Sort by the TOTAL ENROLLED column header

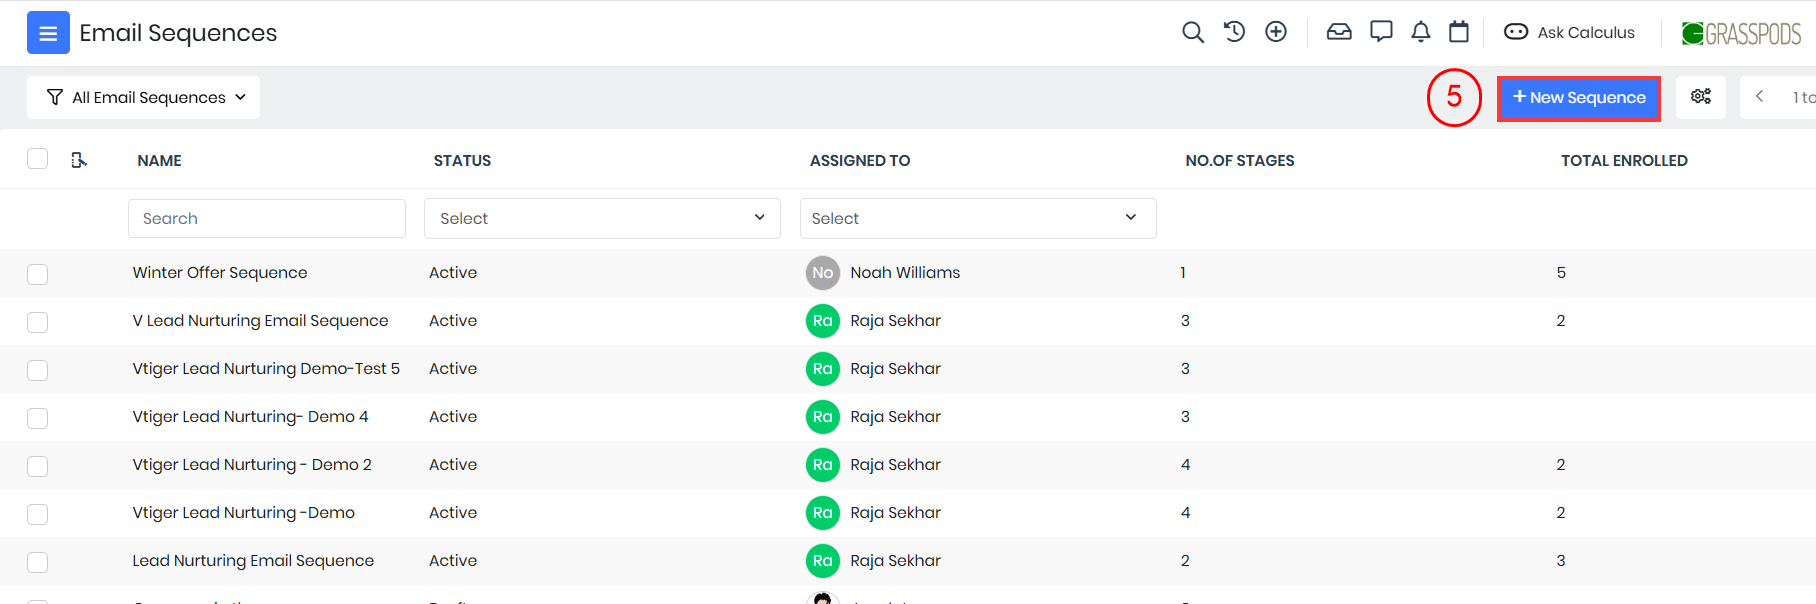[x=1623, y=161]
